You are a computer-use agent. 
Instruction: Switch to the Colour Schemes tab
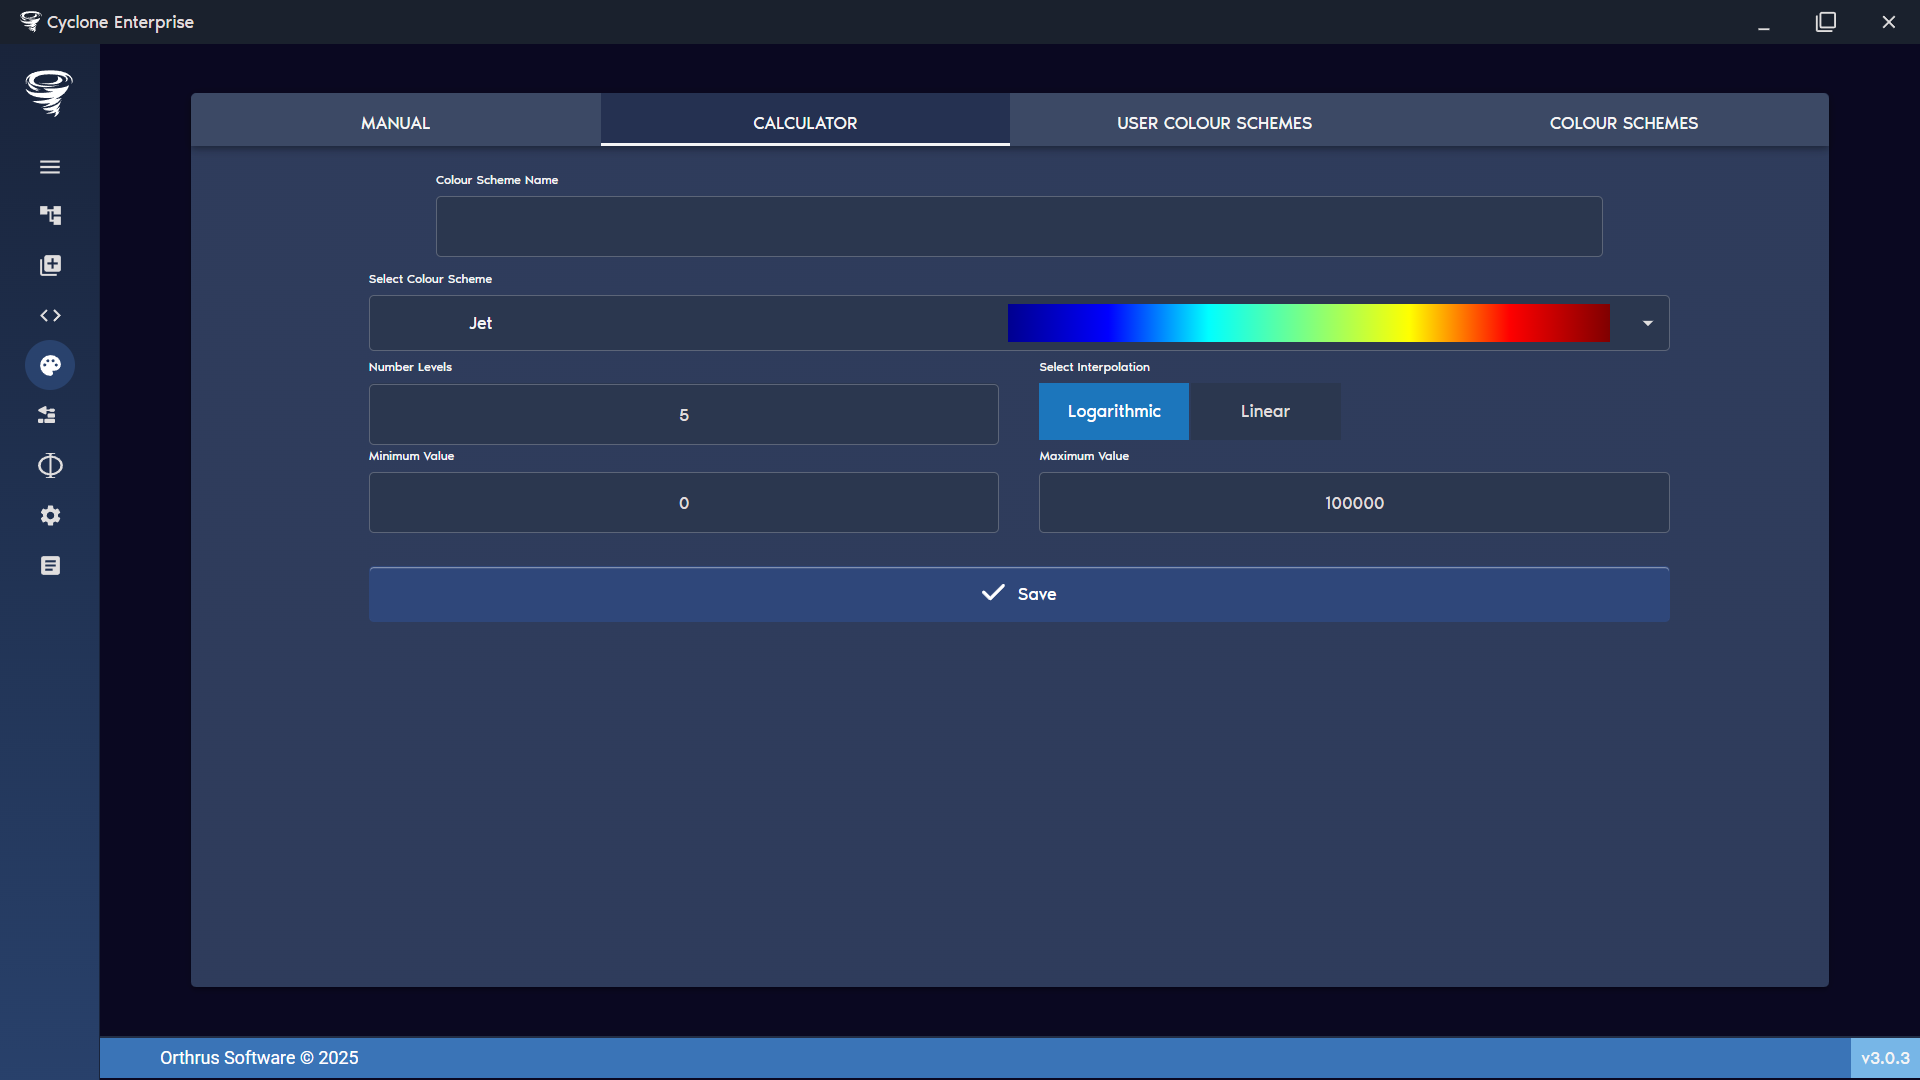coord(1623,122)
